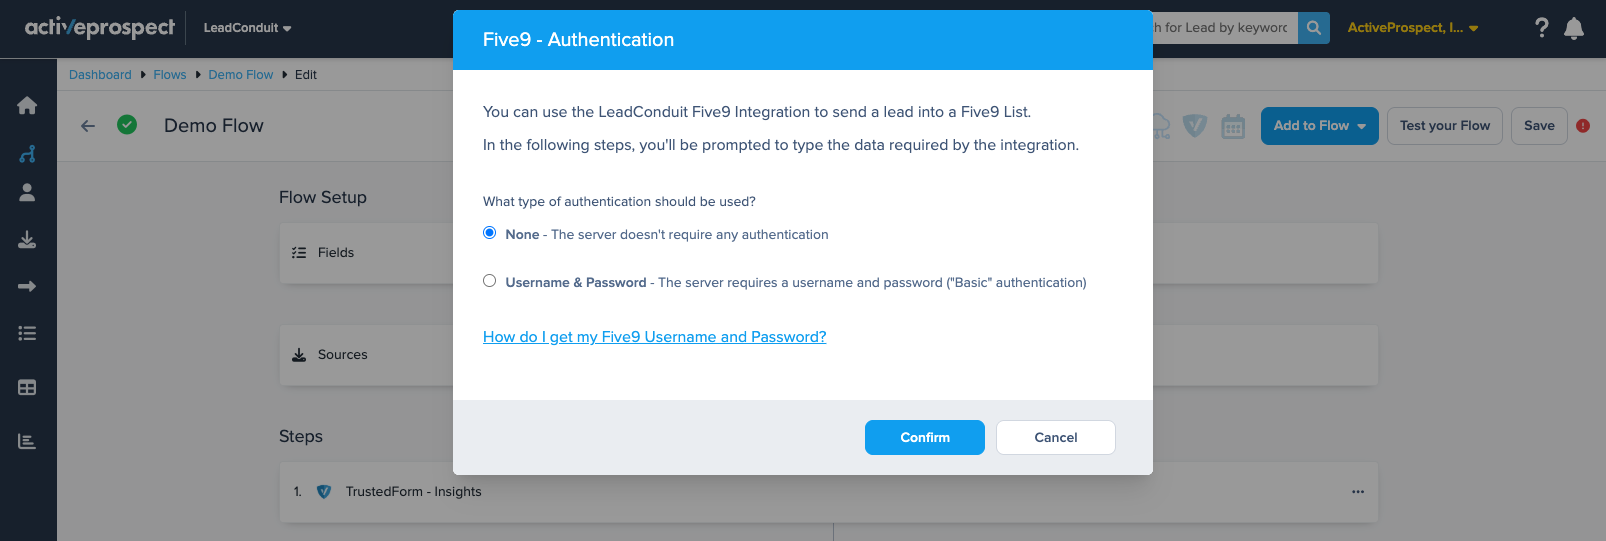Open the home icon in sidebar
The image size is (1606, 541).
[x=27, y=105]
